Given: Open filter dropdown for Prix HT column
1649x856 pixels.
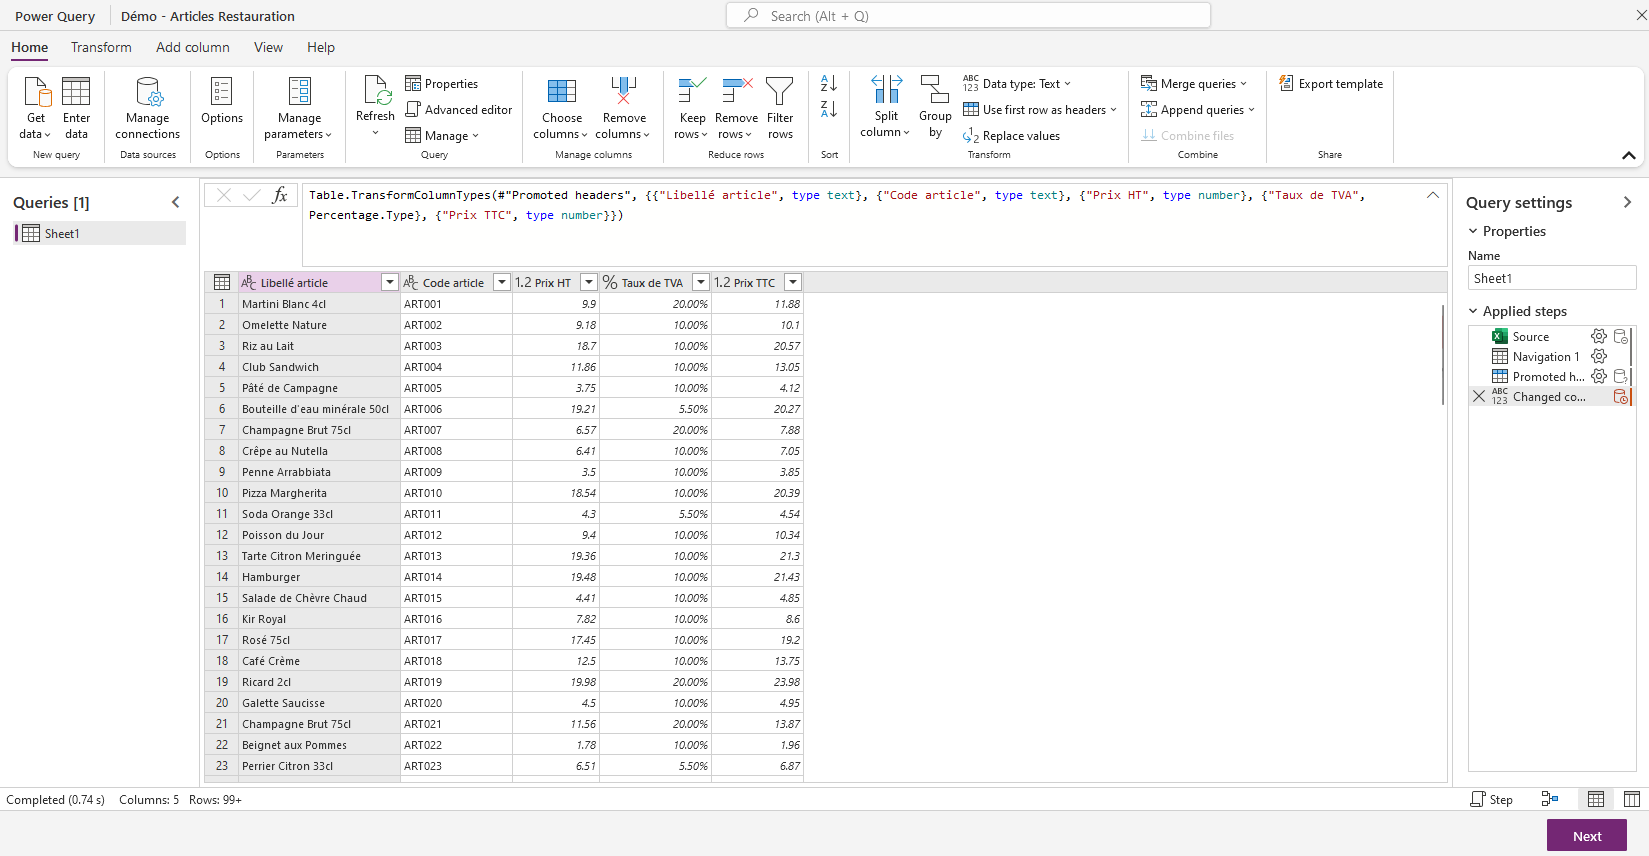Looking at the screenshot, I should pos(589,283).
